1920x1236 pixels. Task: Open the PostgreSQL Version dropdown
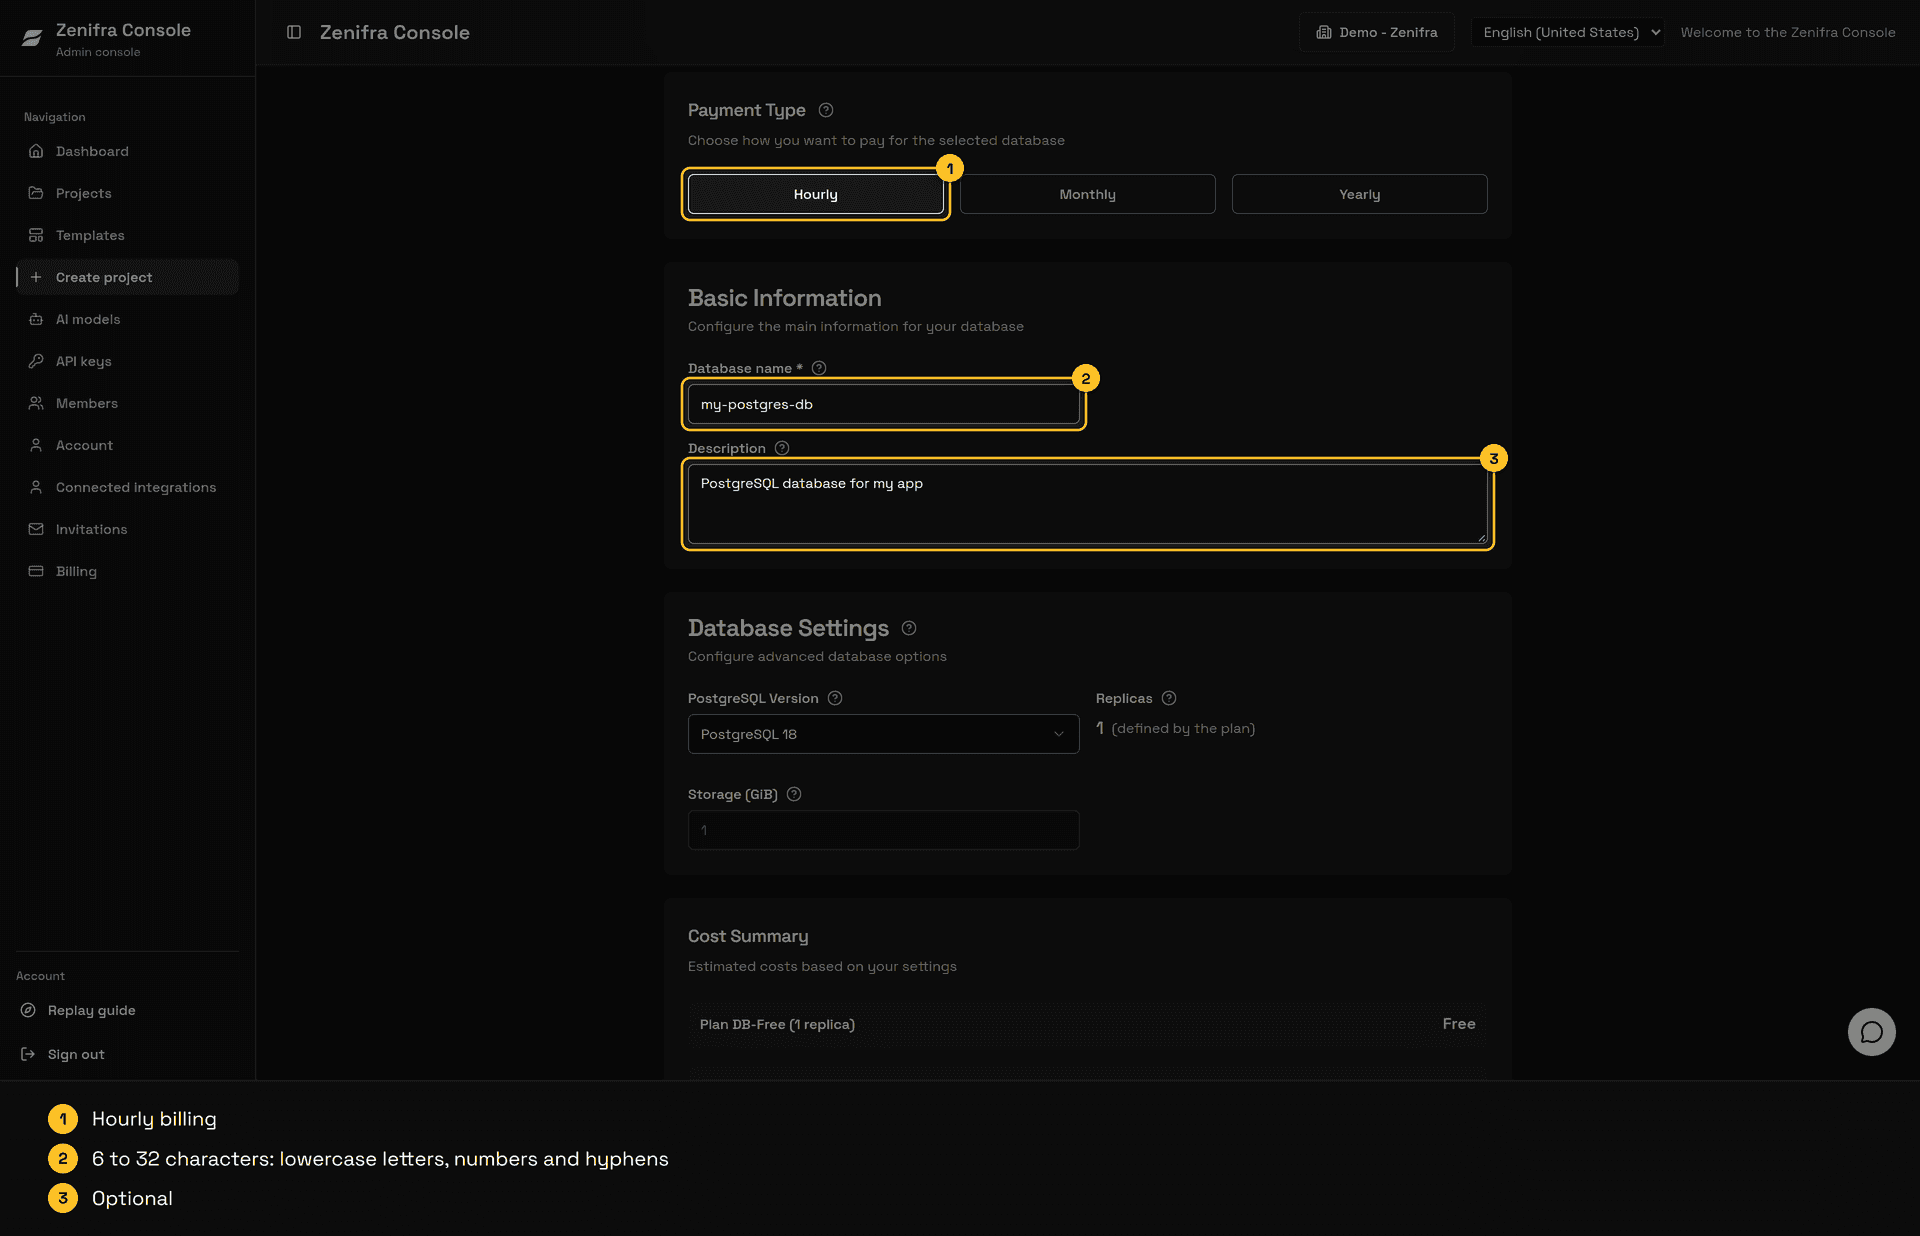pyautogui.click(x=884, y=734)
